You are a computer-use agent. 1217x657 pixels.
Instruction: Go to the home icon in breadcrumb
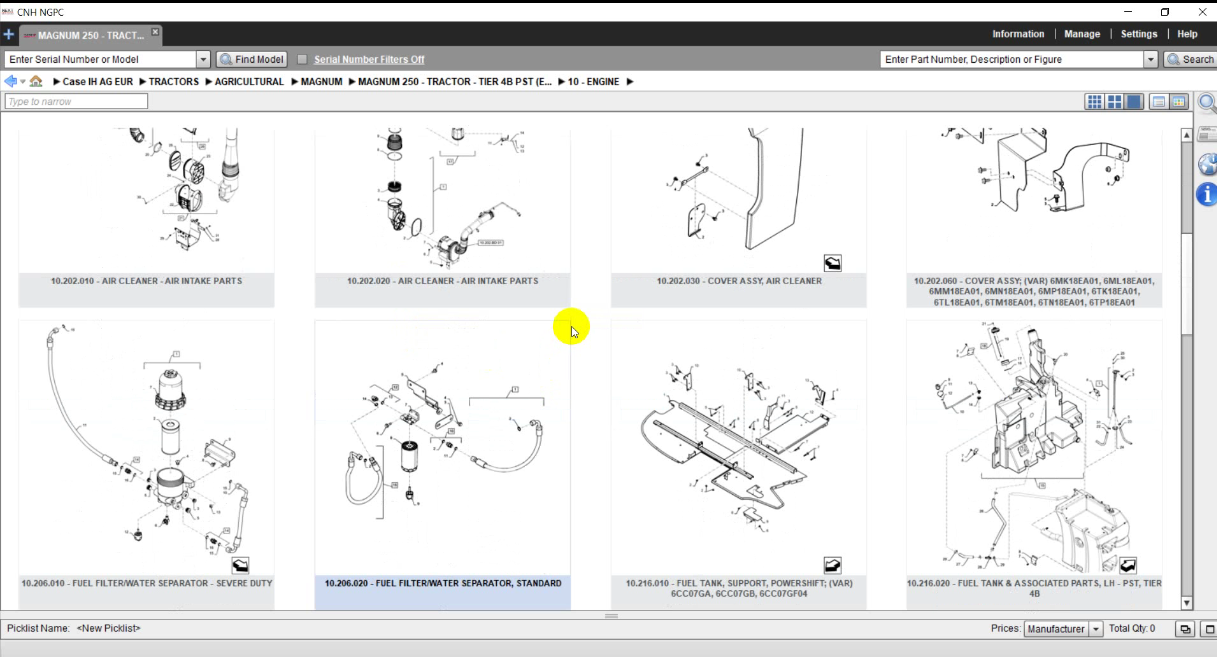click(x=36, y=81)
